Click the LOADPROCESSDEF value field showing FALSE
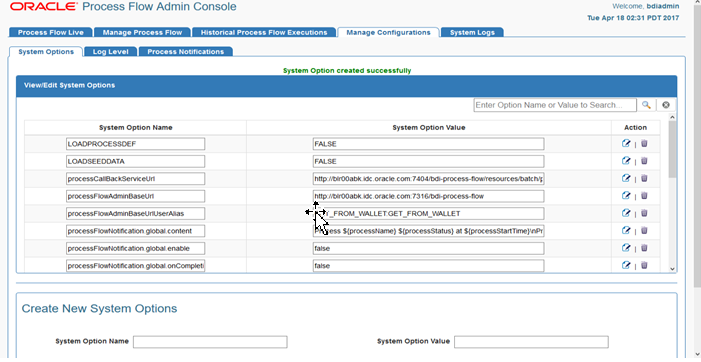The width and height of the screenshot is (701, 362). [x=428, y=144]
